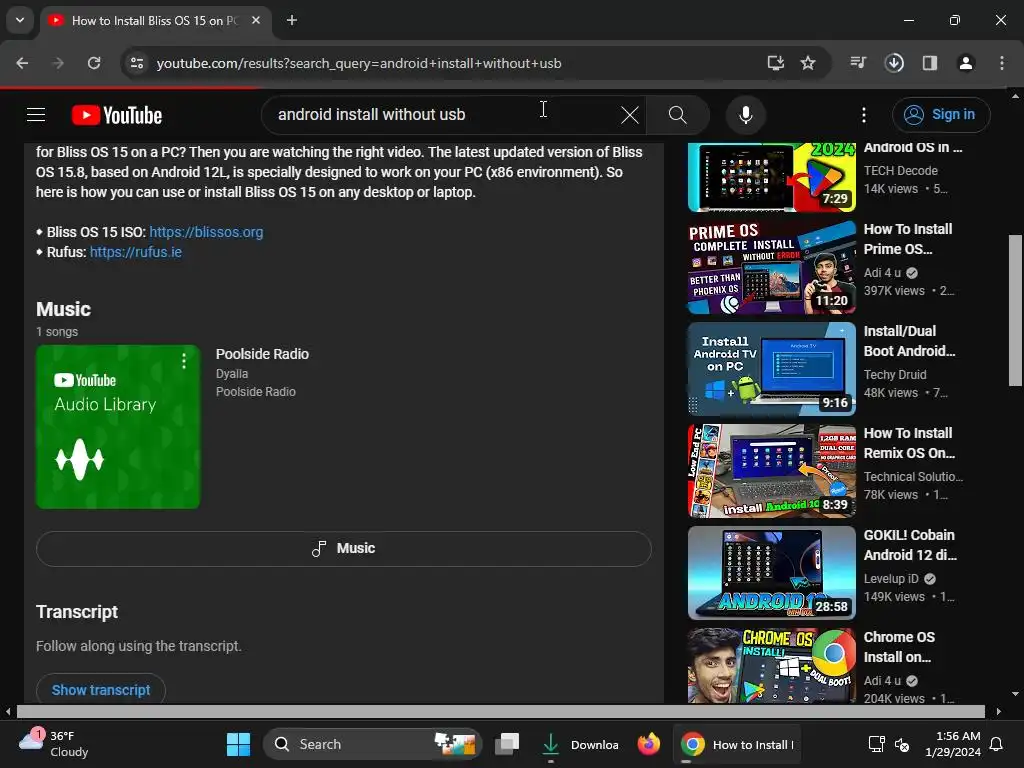
Task: Go forward in browser history
Action: (x=58, y=63)
